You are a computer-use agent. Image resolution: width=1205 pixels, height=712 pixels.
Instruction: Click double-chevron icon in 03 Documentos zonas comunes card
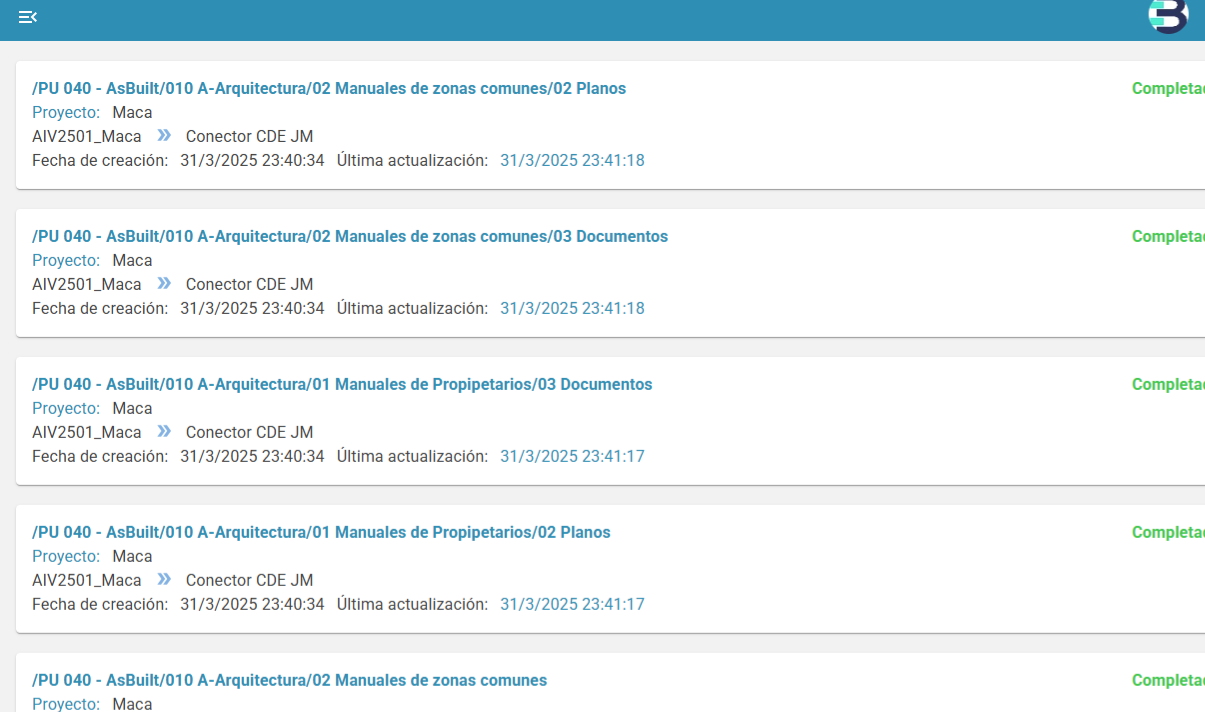point(164,283)
